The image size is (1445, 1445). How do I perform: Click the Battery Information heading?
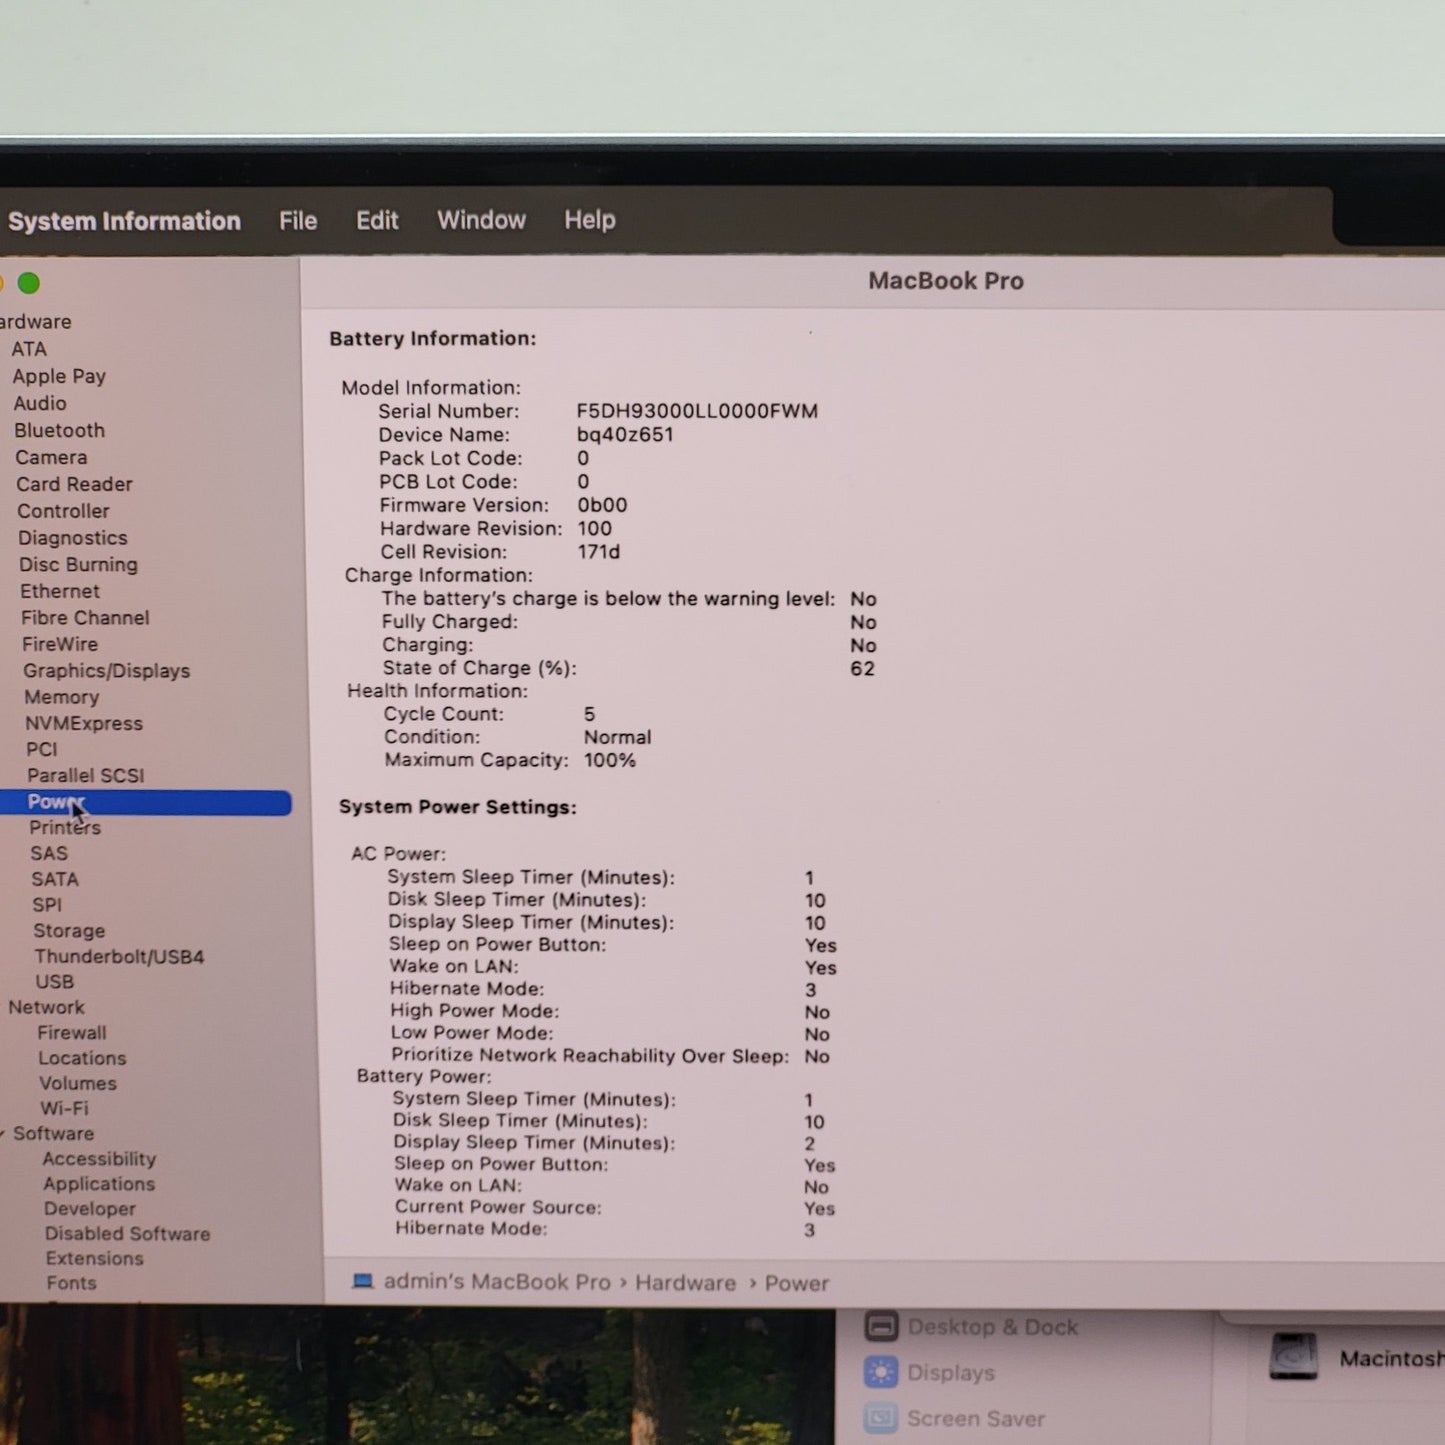pyautogui.click(x=433, y=339)
